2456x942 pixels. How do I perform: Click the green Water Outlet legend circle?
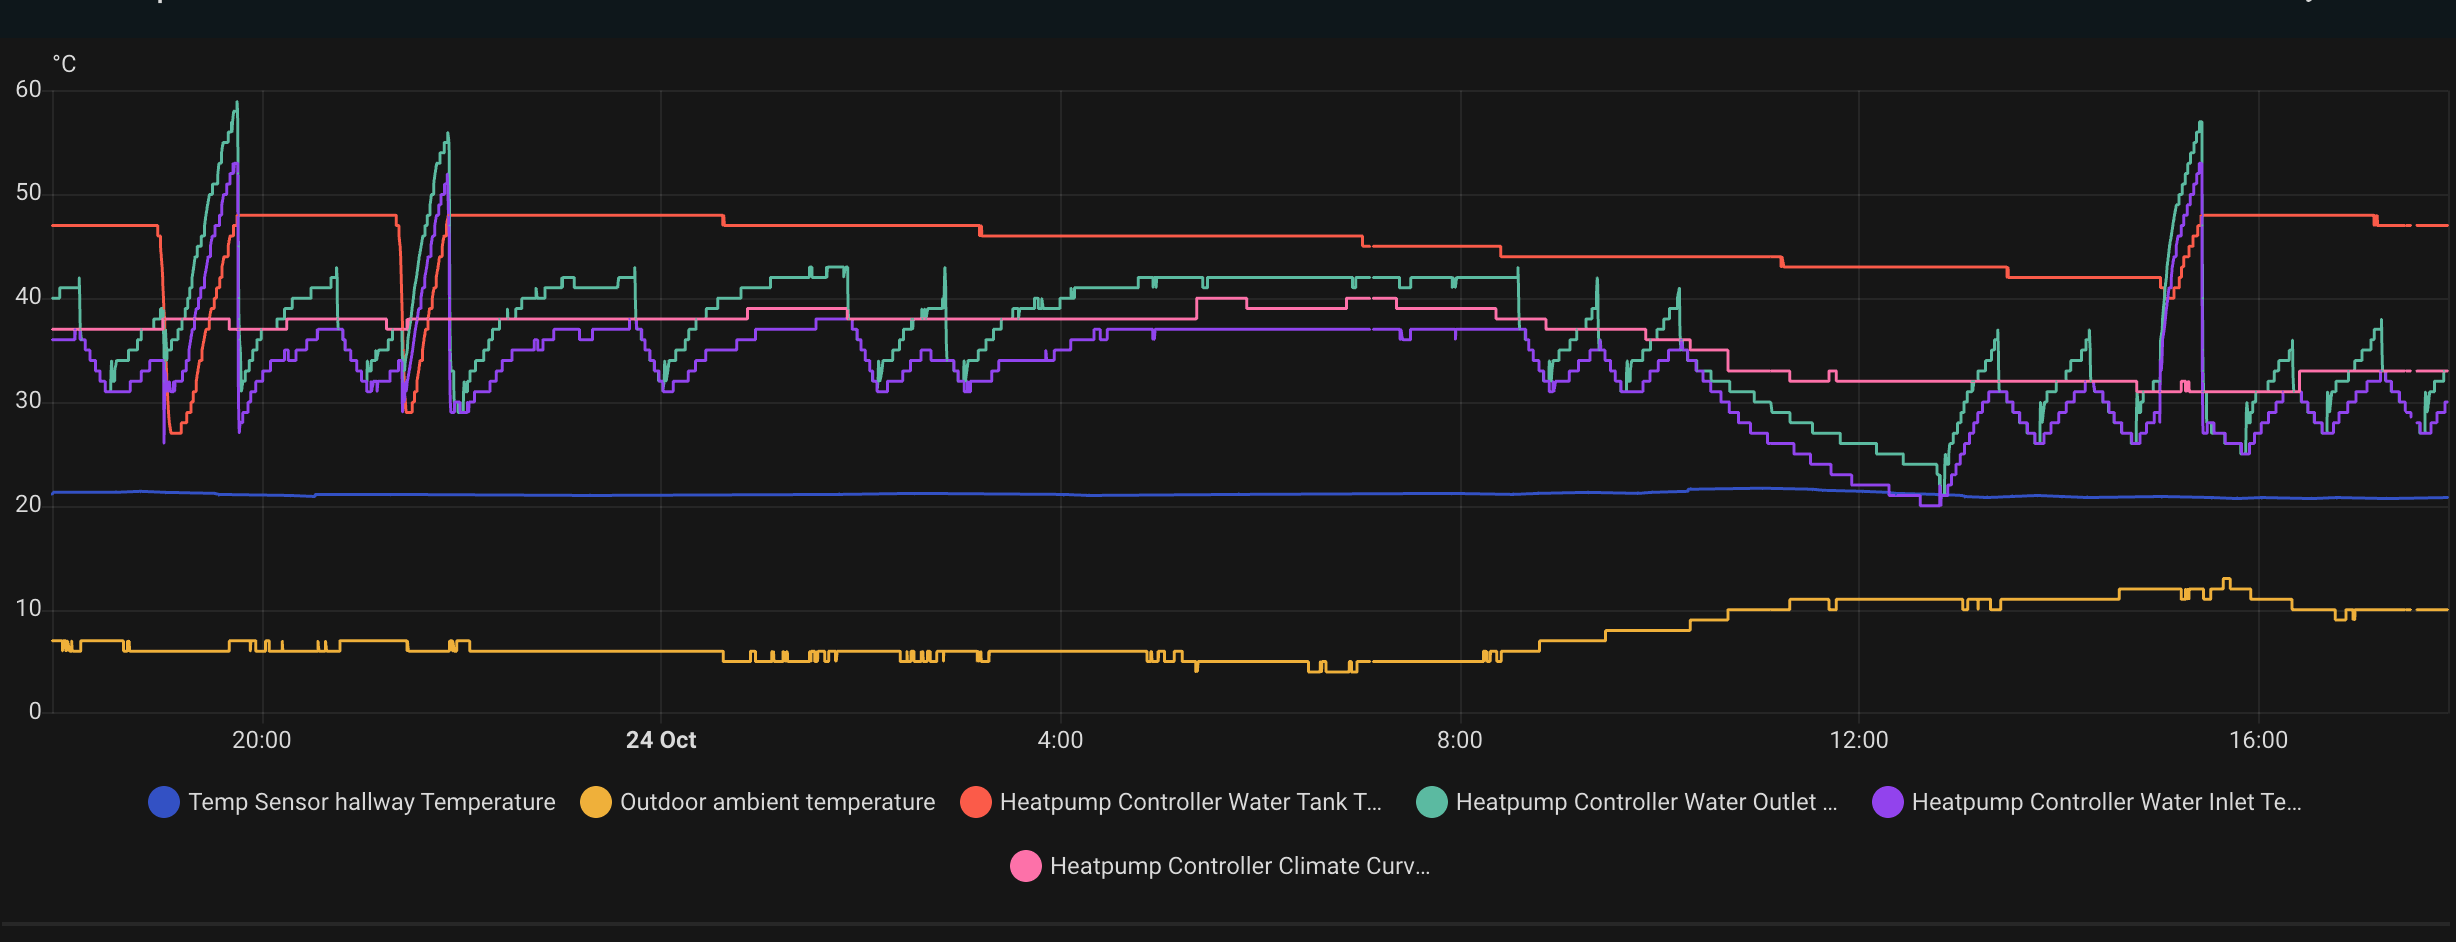pos(1432,802)
